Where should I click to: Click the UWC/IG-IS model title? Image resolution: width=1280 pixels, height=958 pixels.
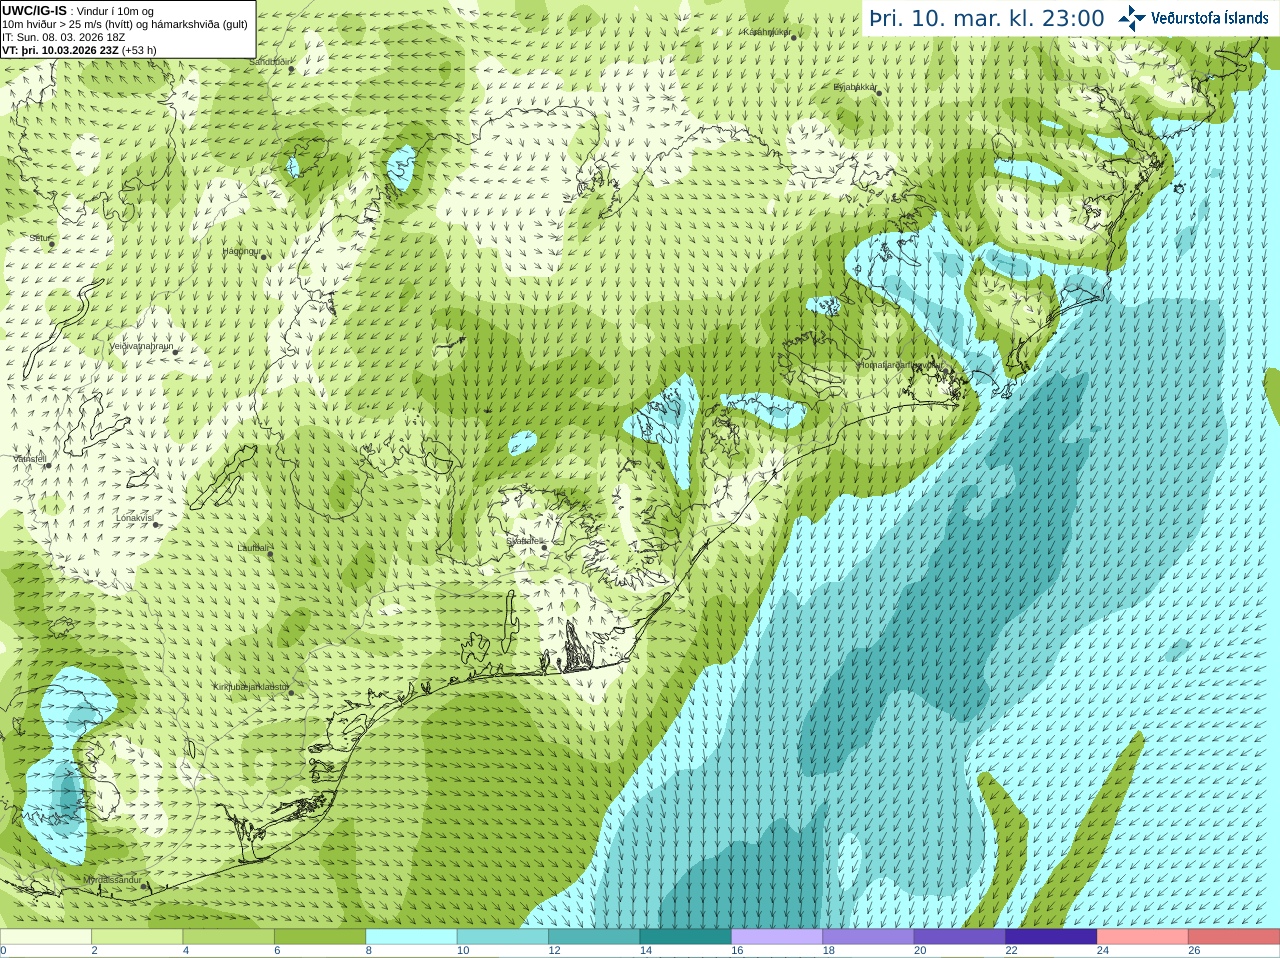pos(34,10)
